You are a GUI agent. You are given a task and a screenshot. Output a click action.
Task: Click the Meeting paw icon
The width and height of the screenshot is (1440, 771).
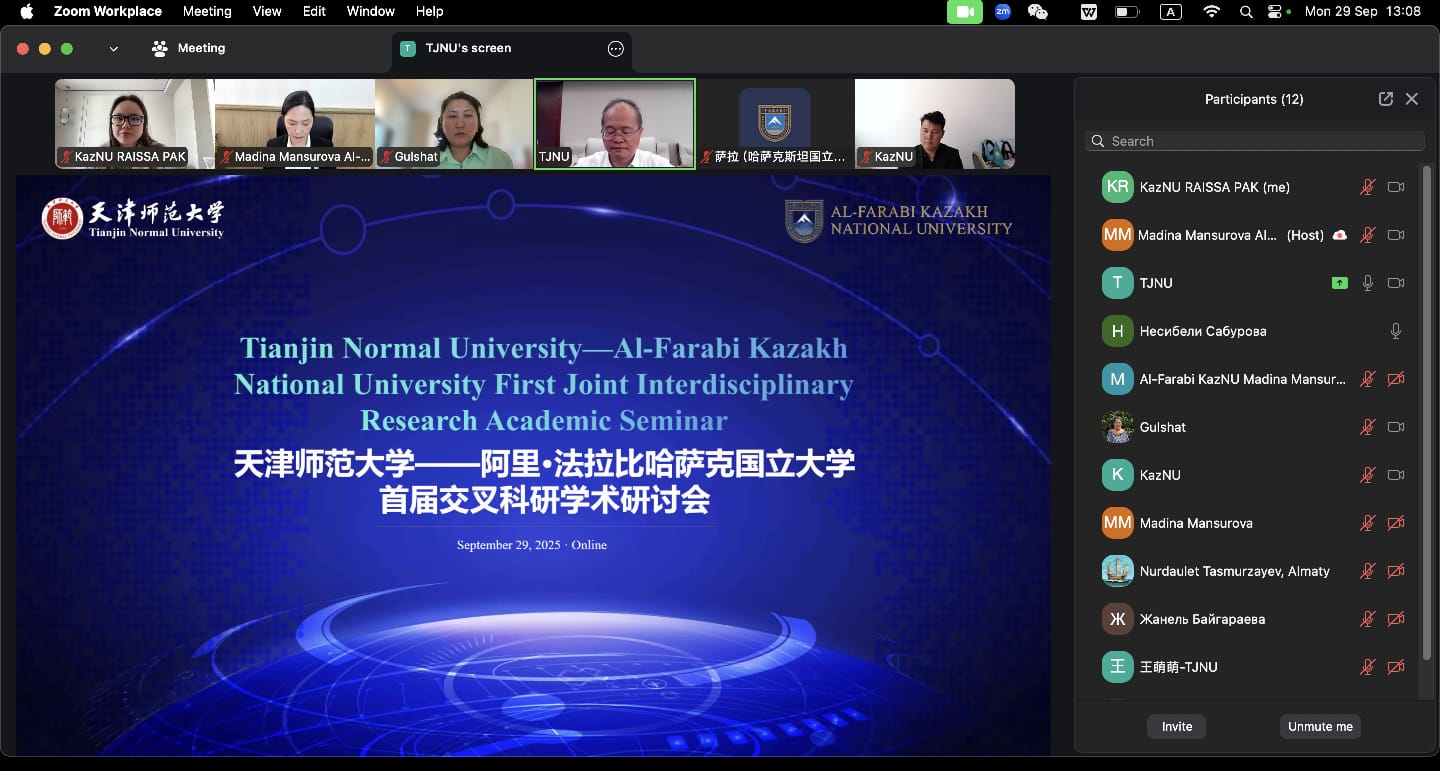point(159,48)
